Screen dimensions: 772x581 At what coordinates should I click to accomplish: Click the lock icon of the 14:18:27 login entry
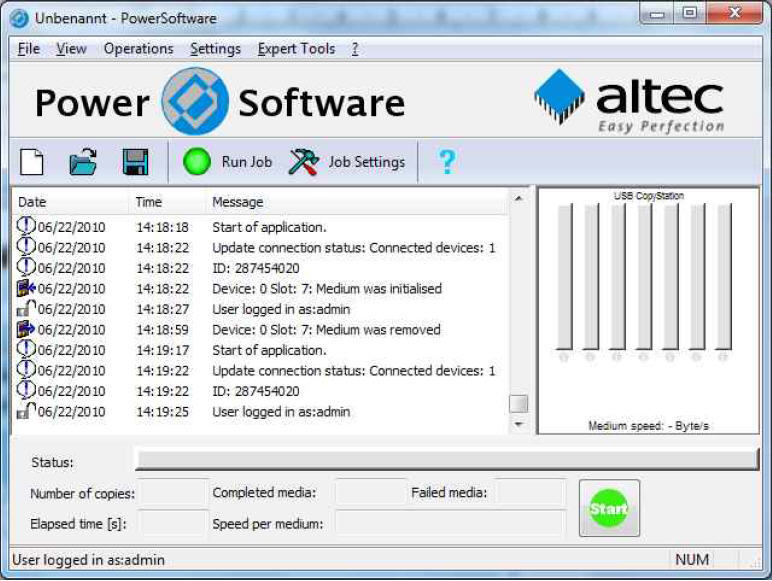point(26,309)
